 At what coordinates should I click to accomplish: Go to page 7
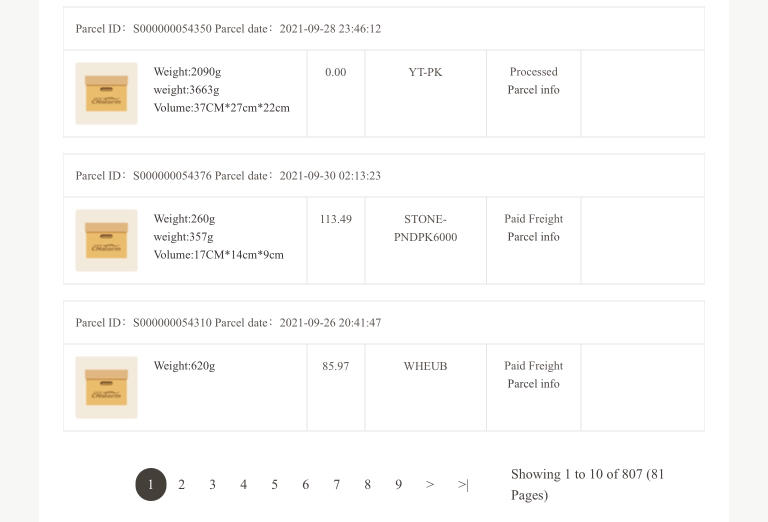[336, 485]
